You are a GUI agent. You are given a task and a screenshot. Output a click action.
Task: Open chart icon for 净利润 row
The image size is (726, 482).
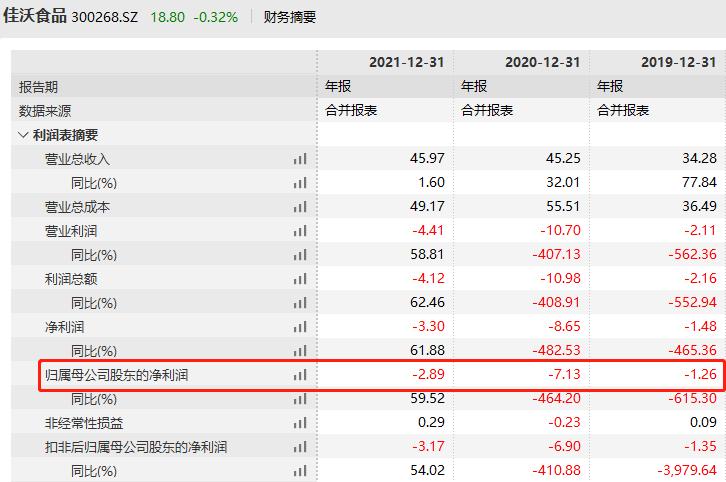300,327
